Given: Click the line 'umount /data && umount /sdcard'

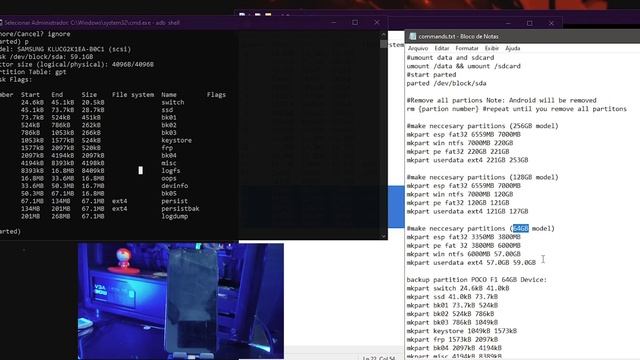Looking at the screenshot, I should 463,66.
